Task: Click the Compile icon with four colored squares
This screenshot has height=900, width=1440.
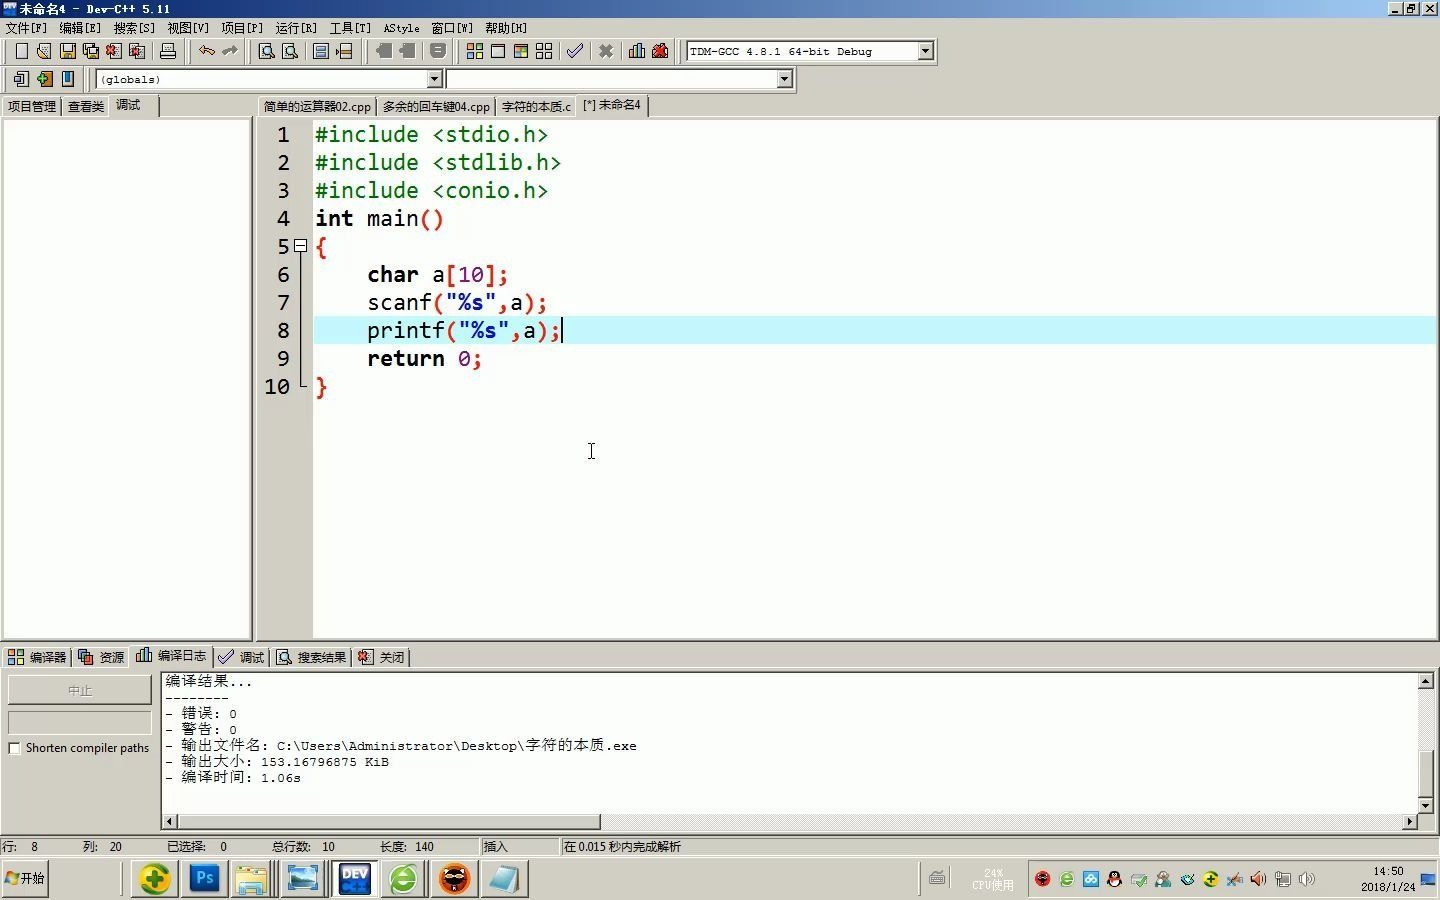Action: point(475,51)
